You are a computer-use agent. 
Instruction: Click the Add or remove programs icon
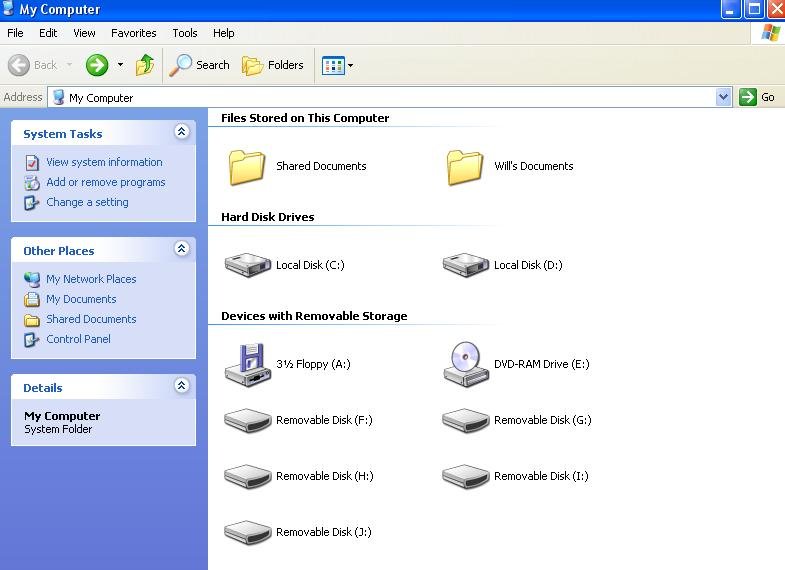point(32,183)
